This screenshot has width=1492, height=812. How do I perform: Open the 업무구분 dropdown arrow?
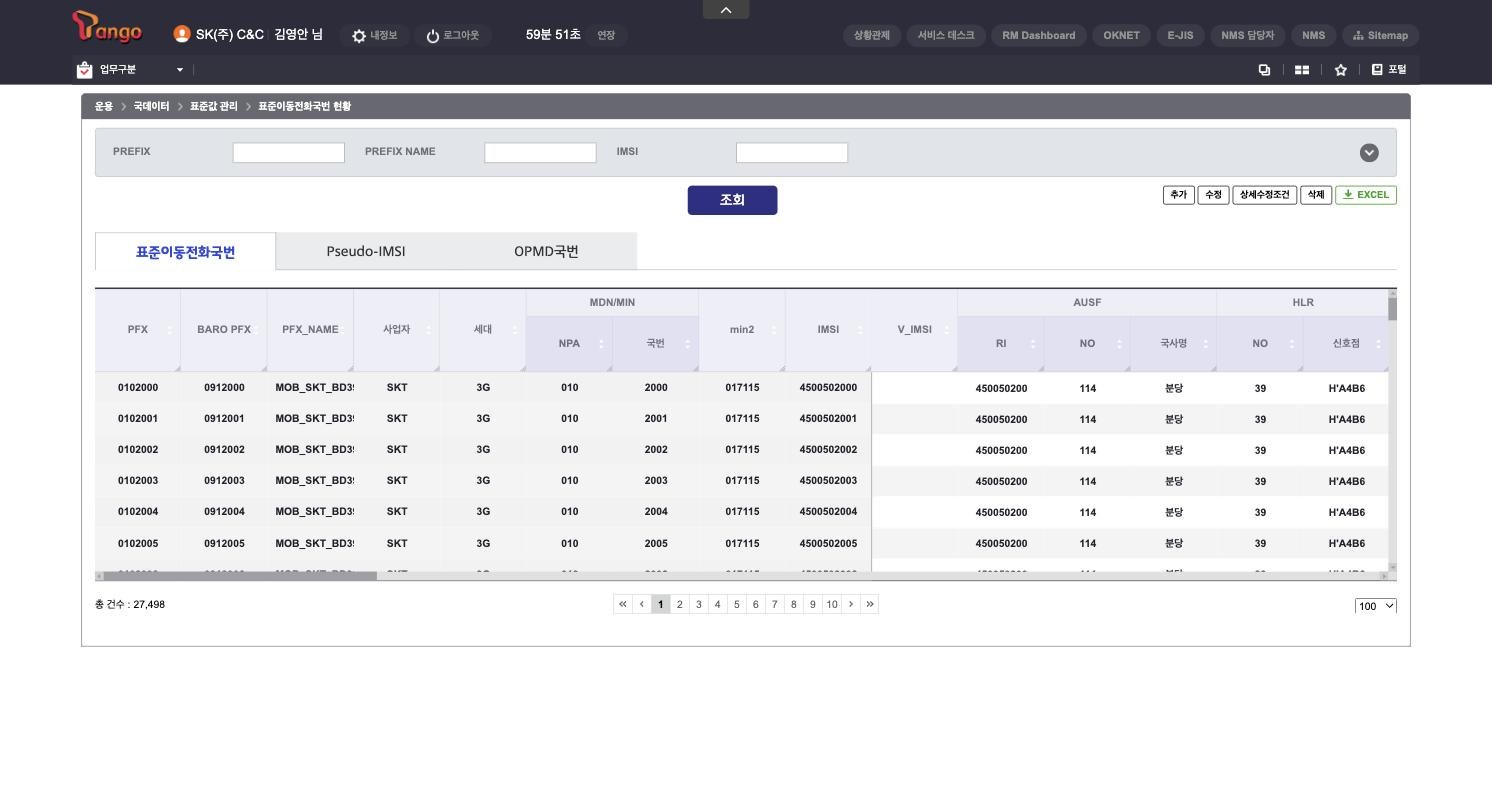click(180, 70)
